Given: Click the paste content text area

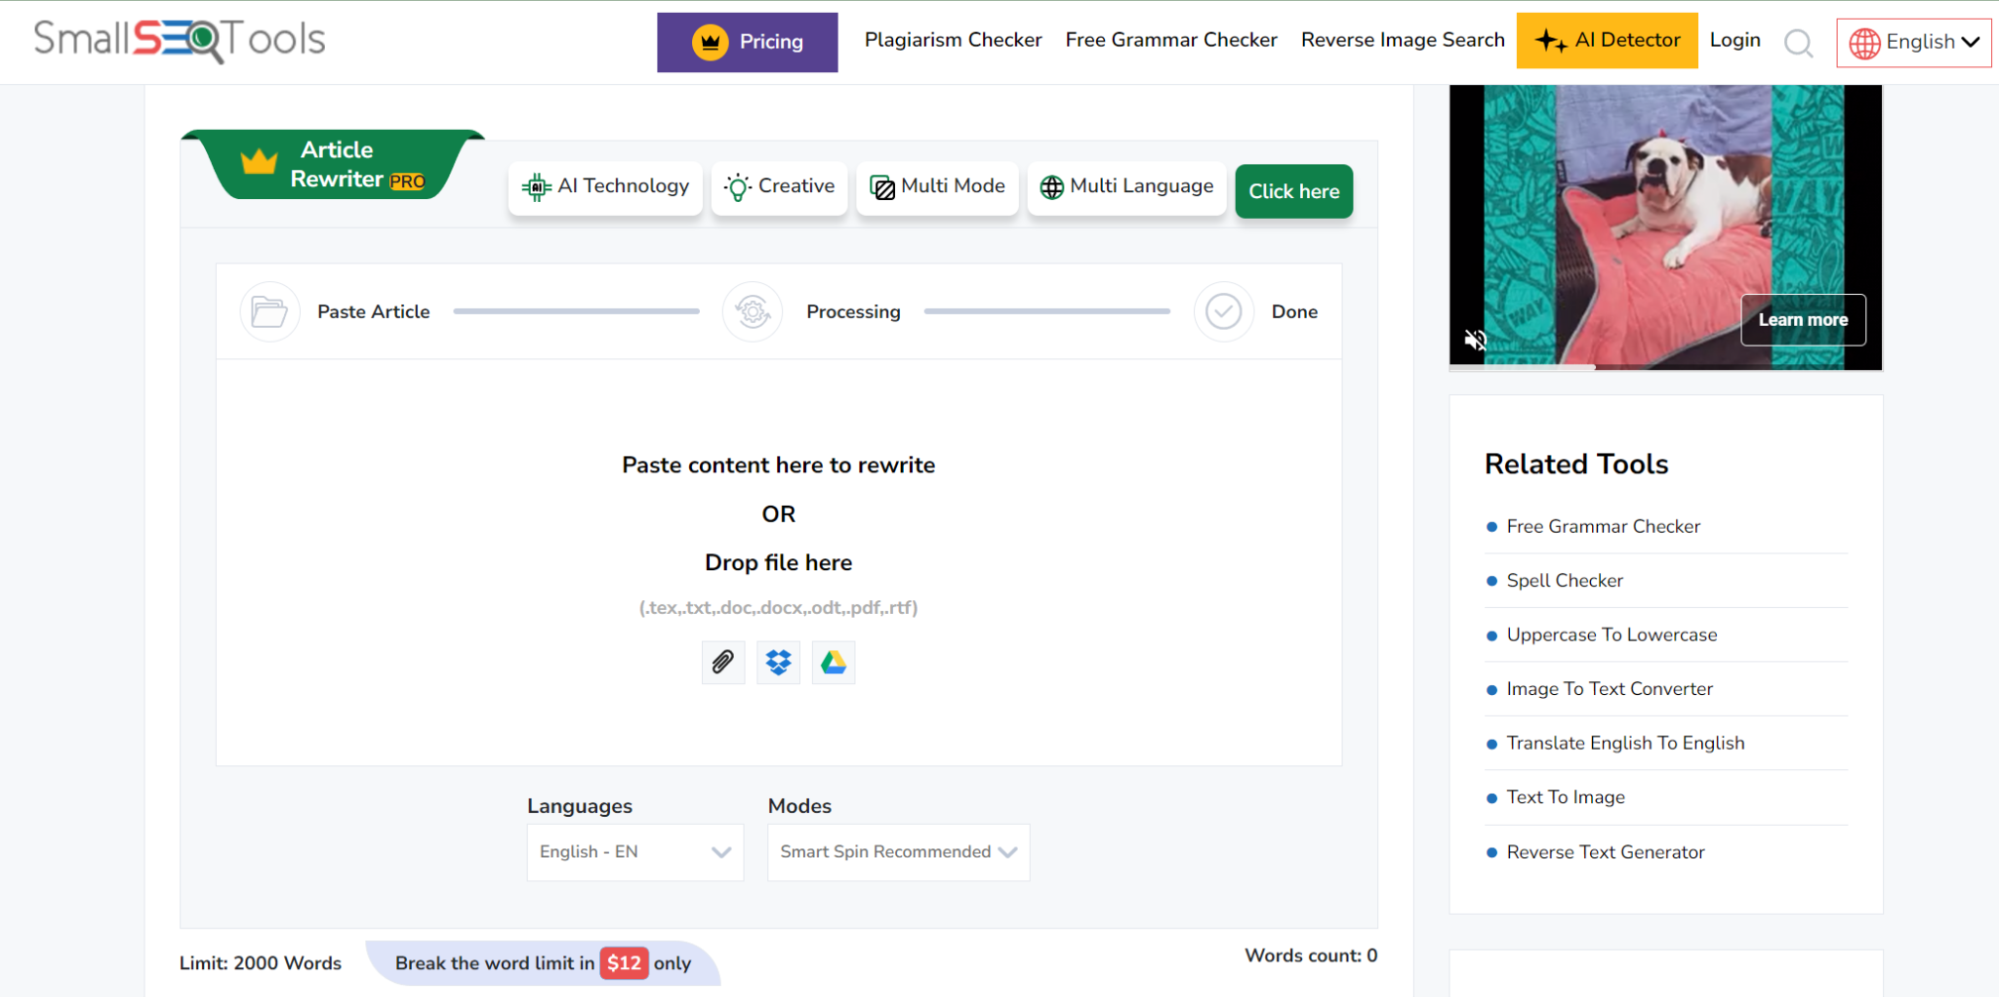Looking at the screenshot, I should tap(779, 562).
